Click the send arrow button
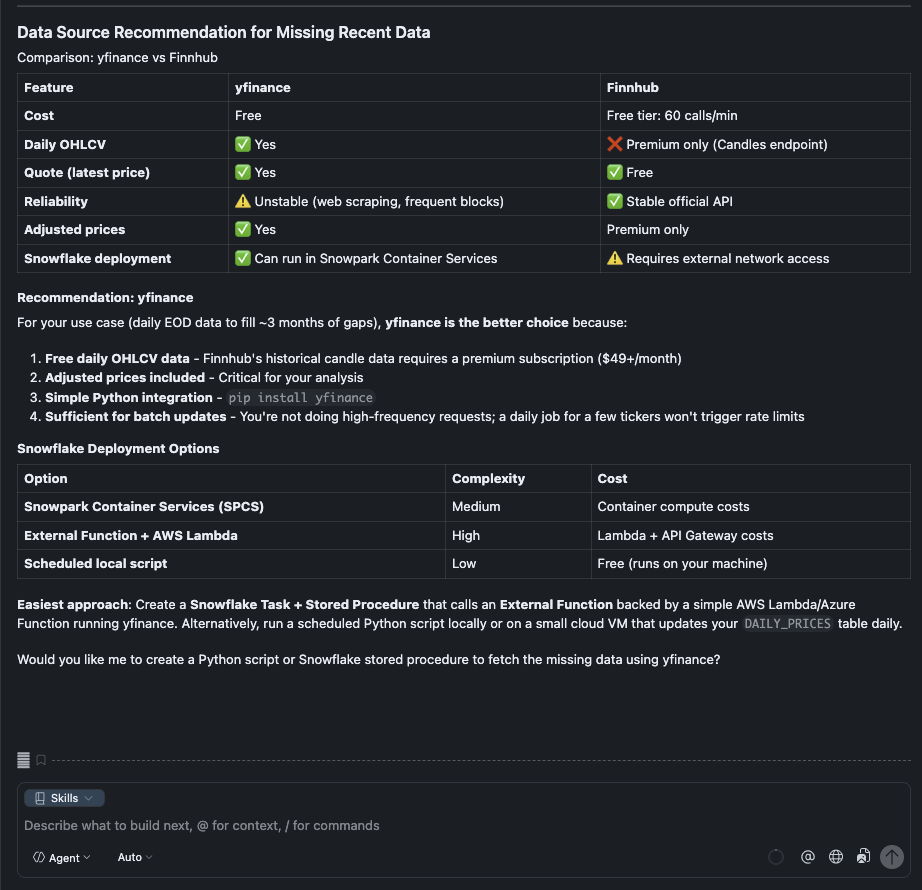Image resolution: width=922 pixels, height=890 pixels. pos(891,857)
